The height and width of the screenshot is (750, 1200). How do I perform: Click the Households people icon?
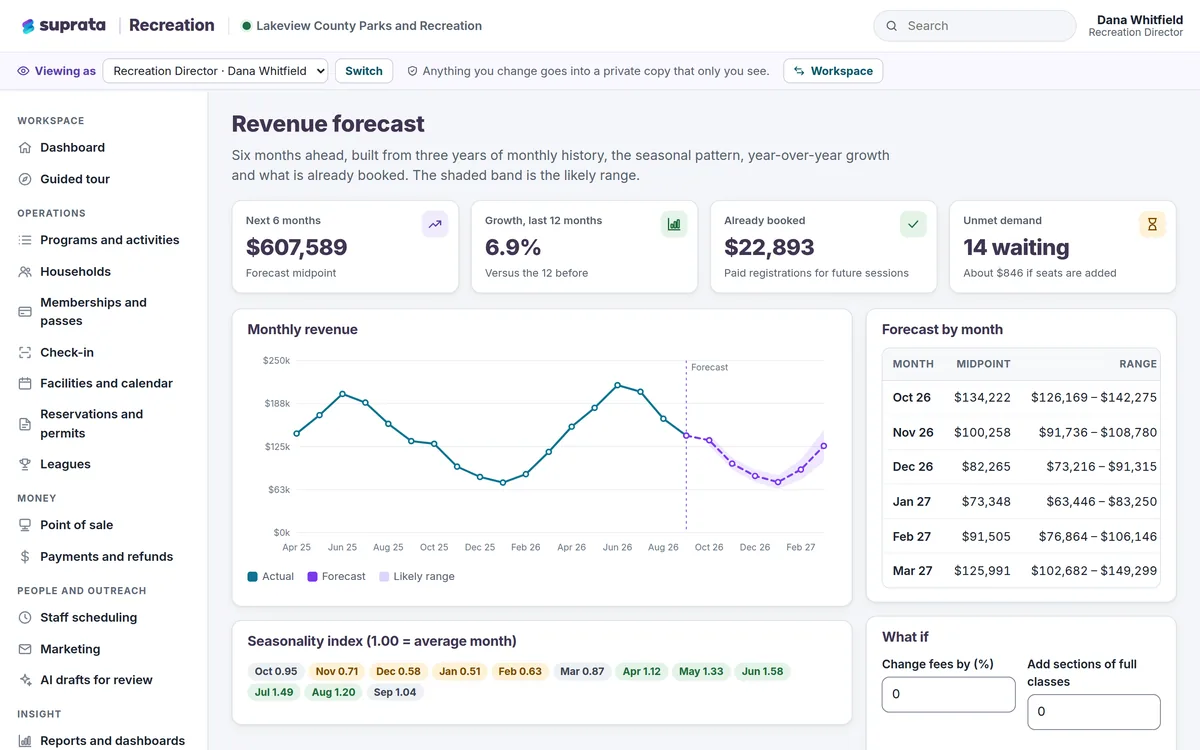(x=25, y=272)
